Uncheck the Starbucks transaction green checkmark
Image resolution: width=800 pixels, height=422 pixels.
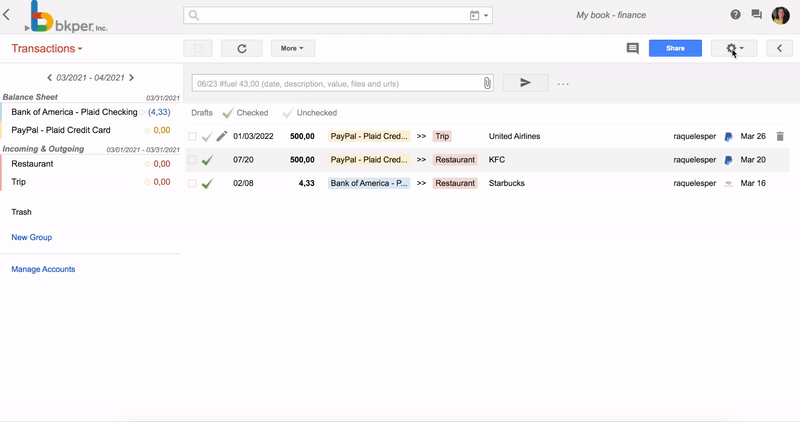(x=207, y=184)
